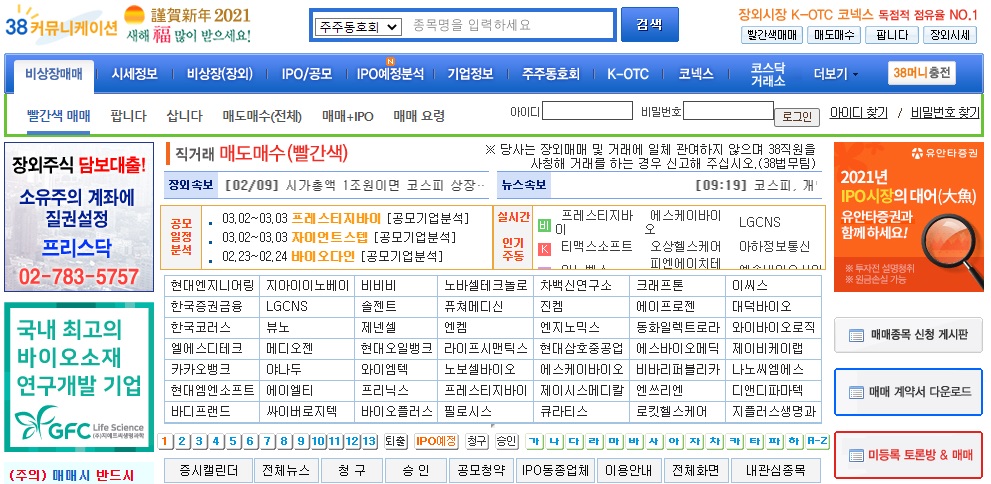
Task: Go to page 13 in pagination
Action: 368,441
